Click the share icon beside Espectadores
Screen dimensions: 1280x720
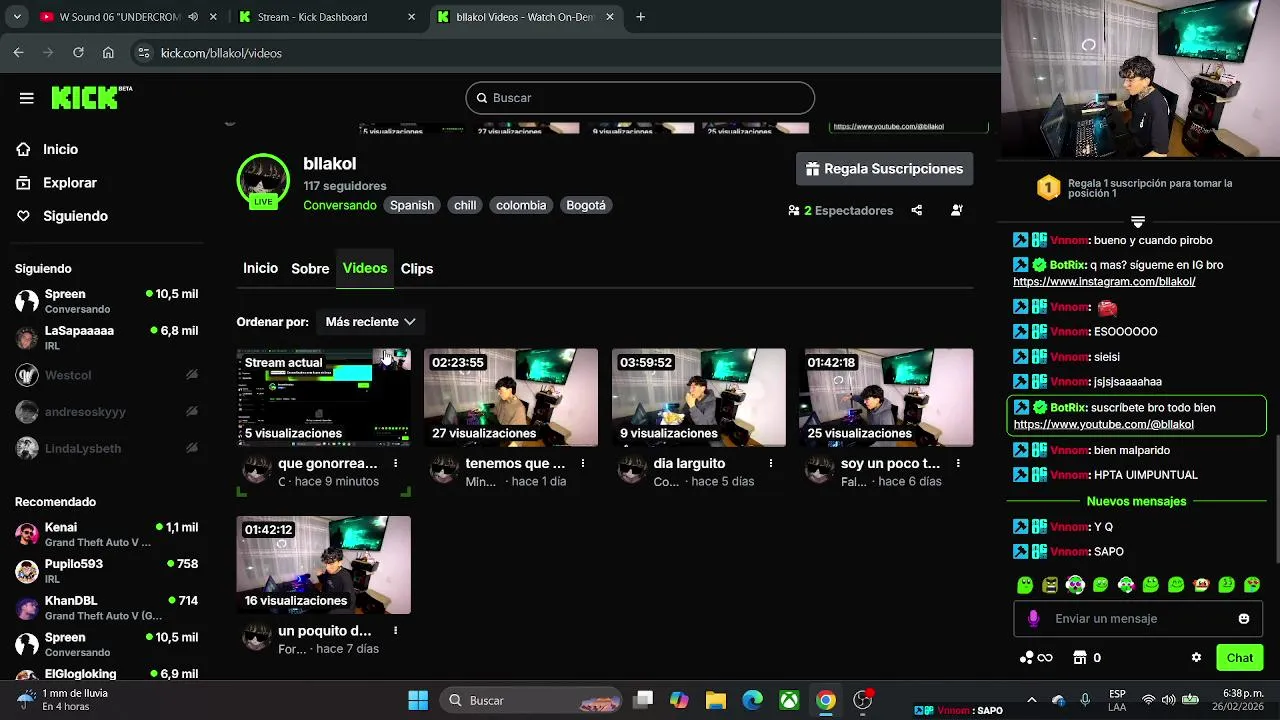coord(917,210)
